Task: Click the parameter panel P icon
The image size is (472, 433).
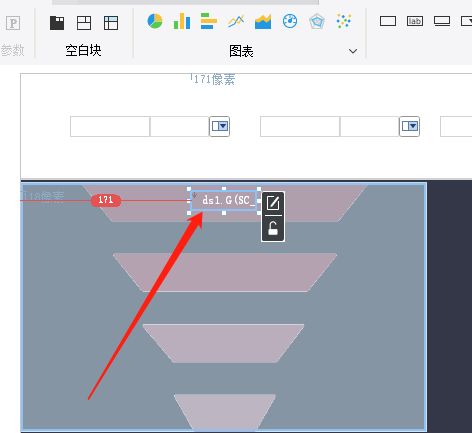Action: point(13,23)
